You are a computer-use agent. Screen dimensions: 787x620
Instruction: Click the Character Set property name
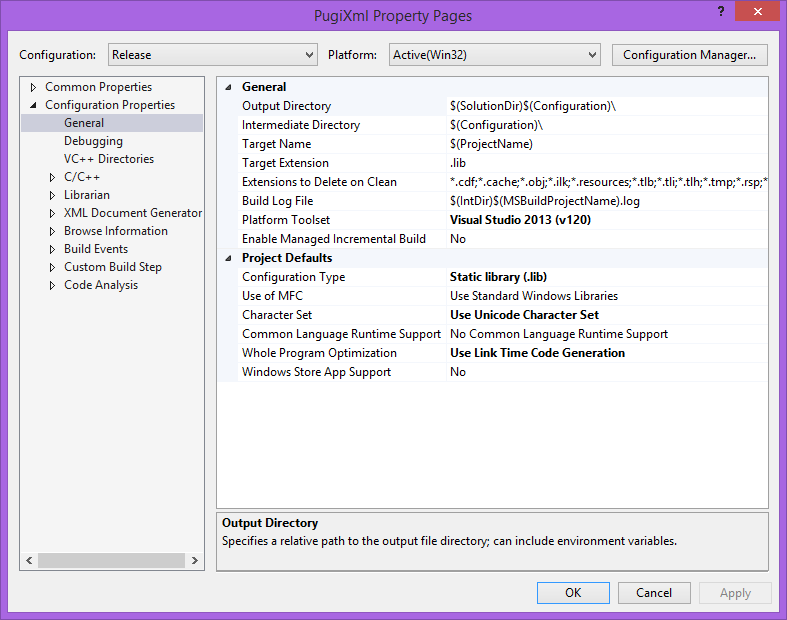point(277,315)
